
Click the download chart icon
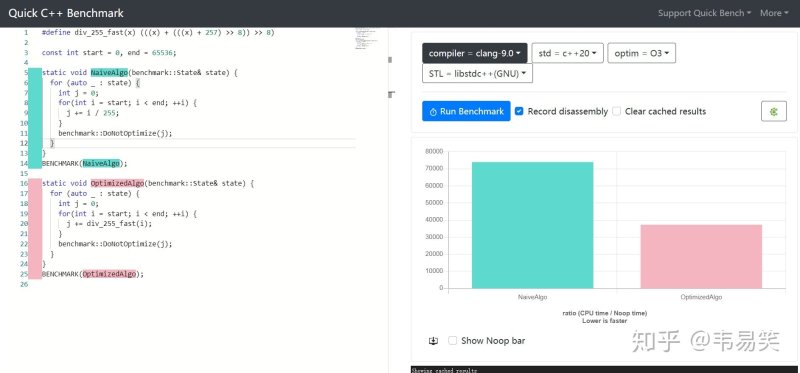click(433, 341)
